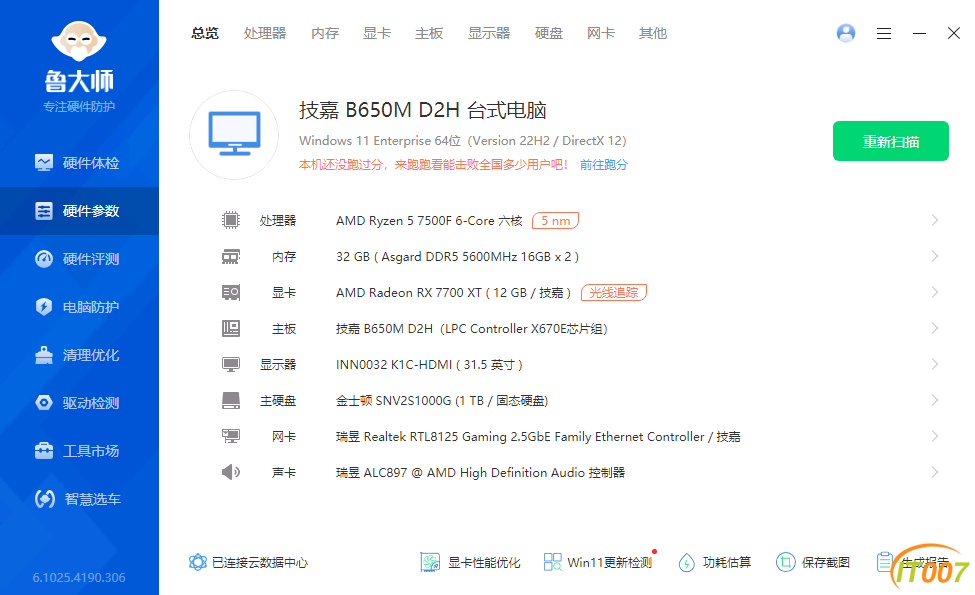This screenshot has width=975, height=595.
Task: Open 功耗估算 power estimate
Action: point(714,563)
